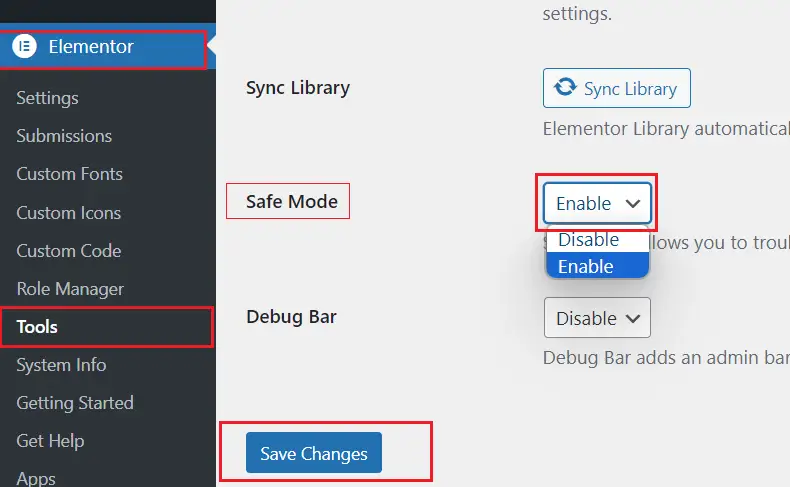Select Role Manager in the sidebar
This screenshot has height=487, width=790.
(70, 289)
